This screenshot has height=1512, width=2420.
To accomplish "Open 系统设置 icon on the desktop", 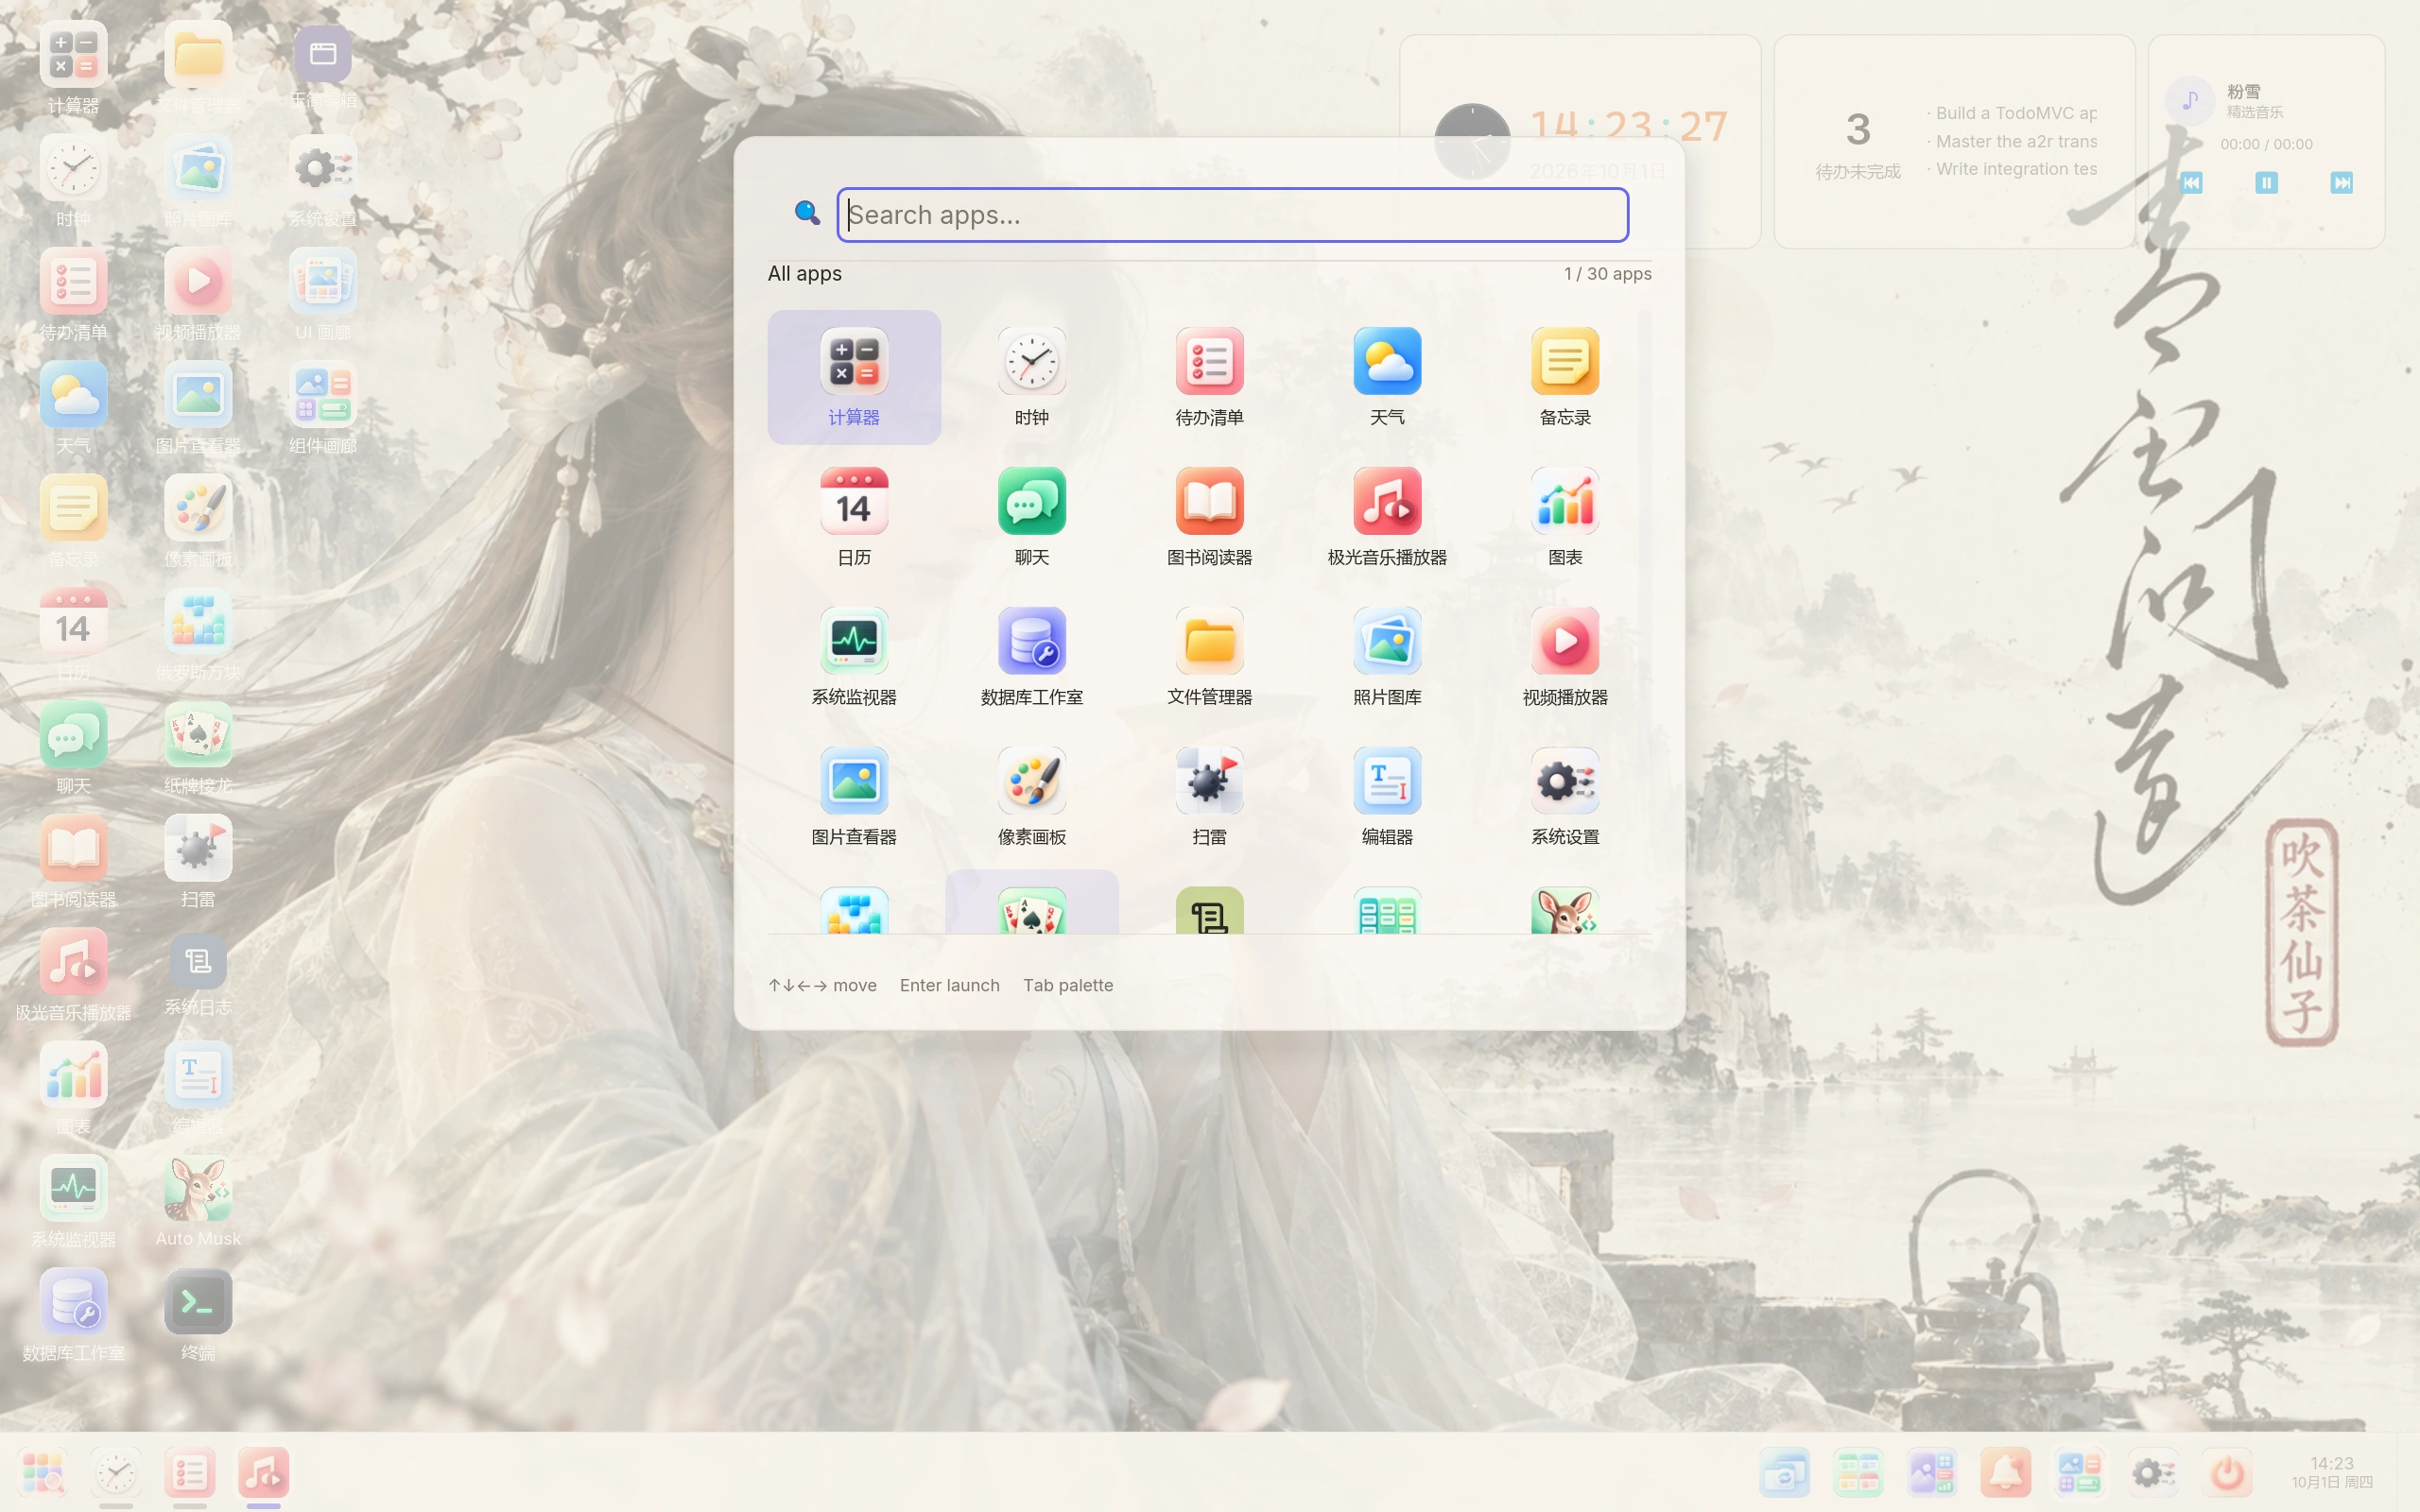I will [x=323, y=182].
